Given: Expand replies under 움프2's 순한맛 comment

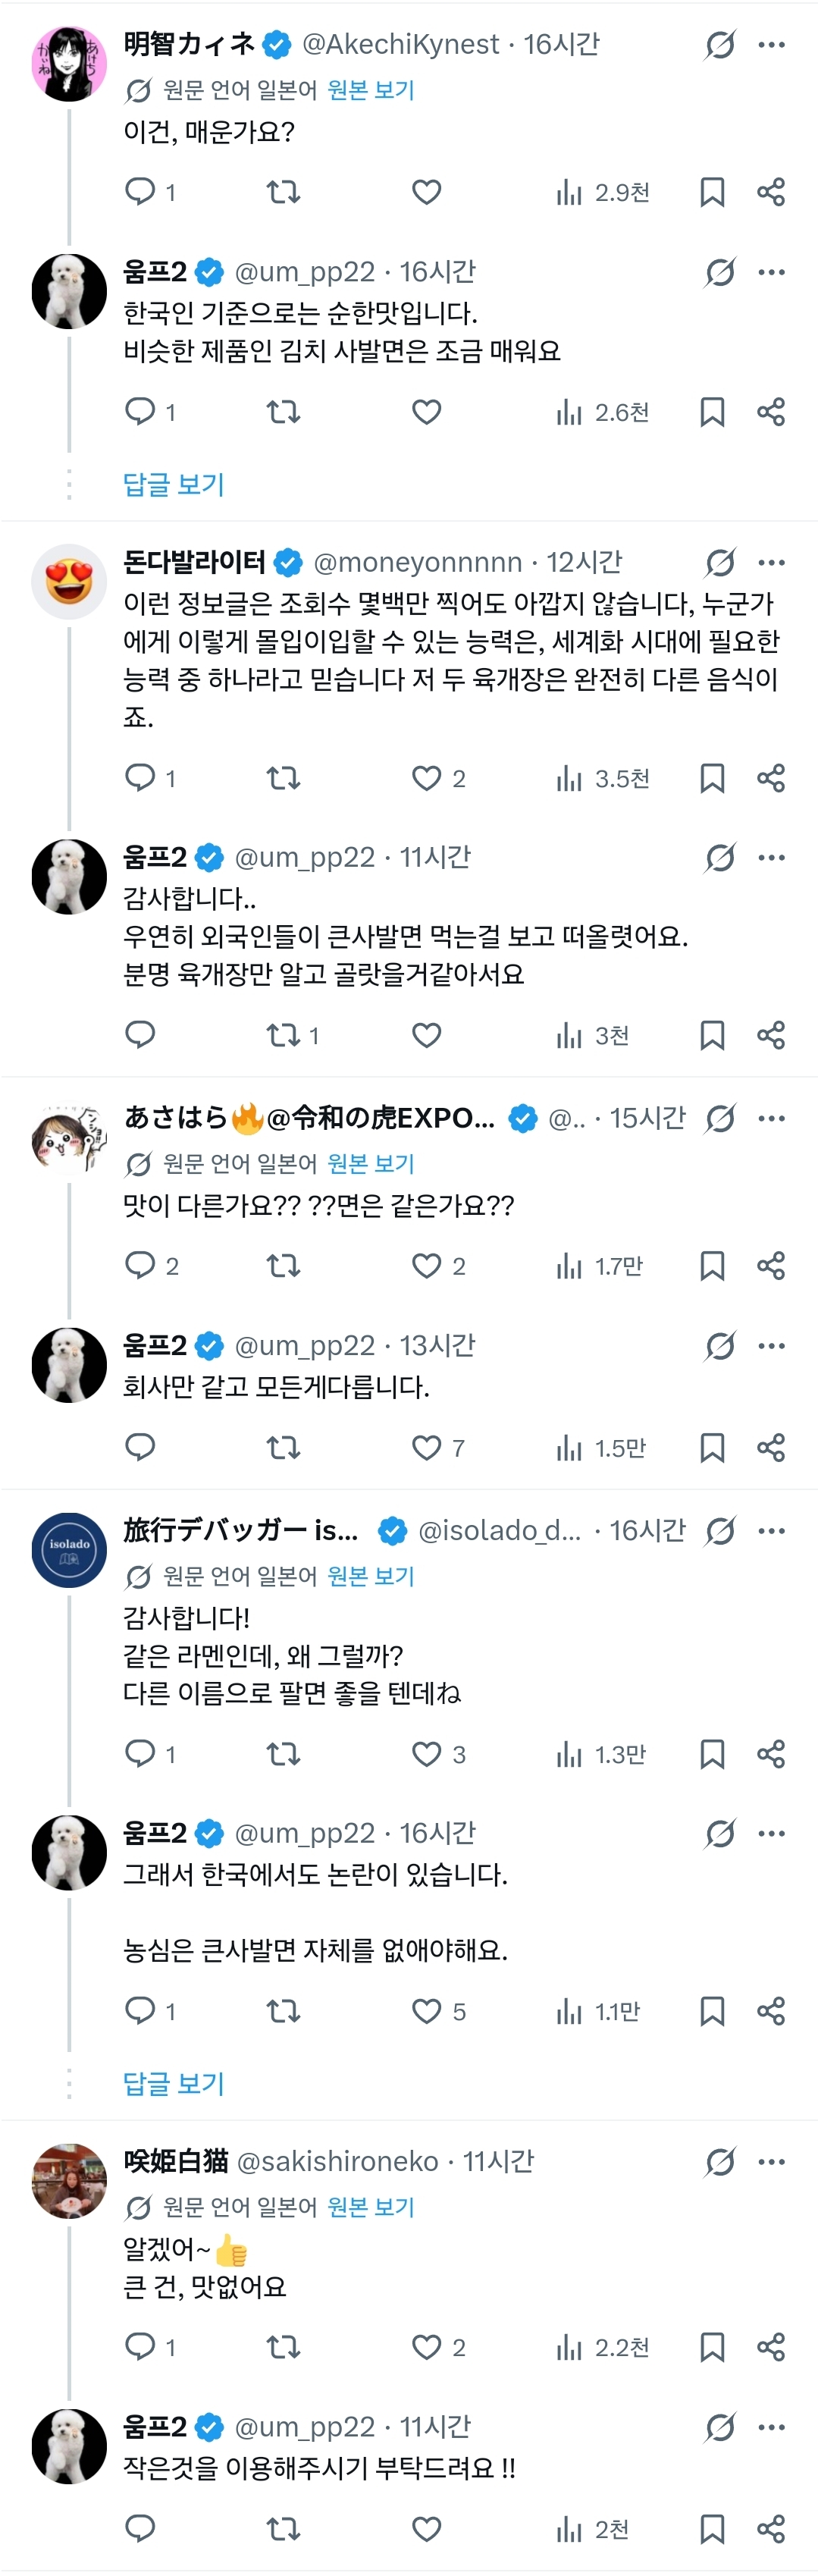Looking at the screenshot, I should pyautogui.click(x=173, y=485).
